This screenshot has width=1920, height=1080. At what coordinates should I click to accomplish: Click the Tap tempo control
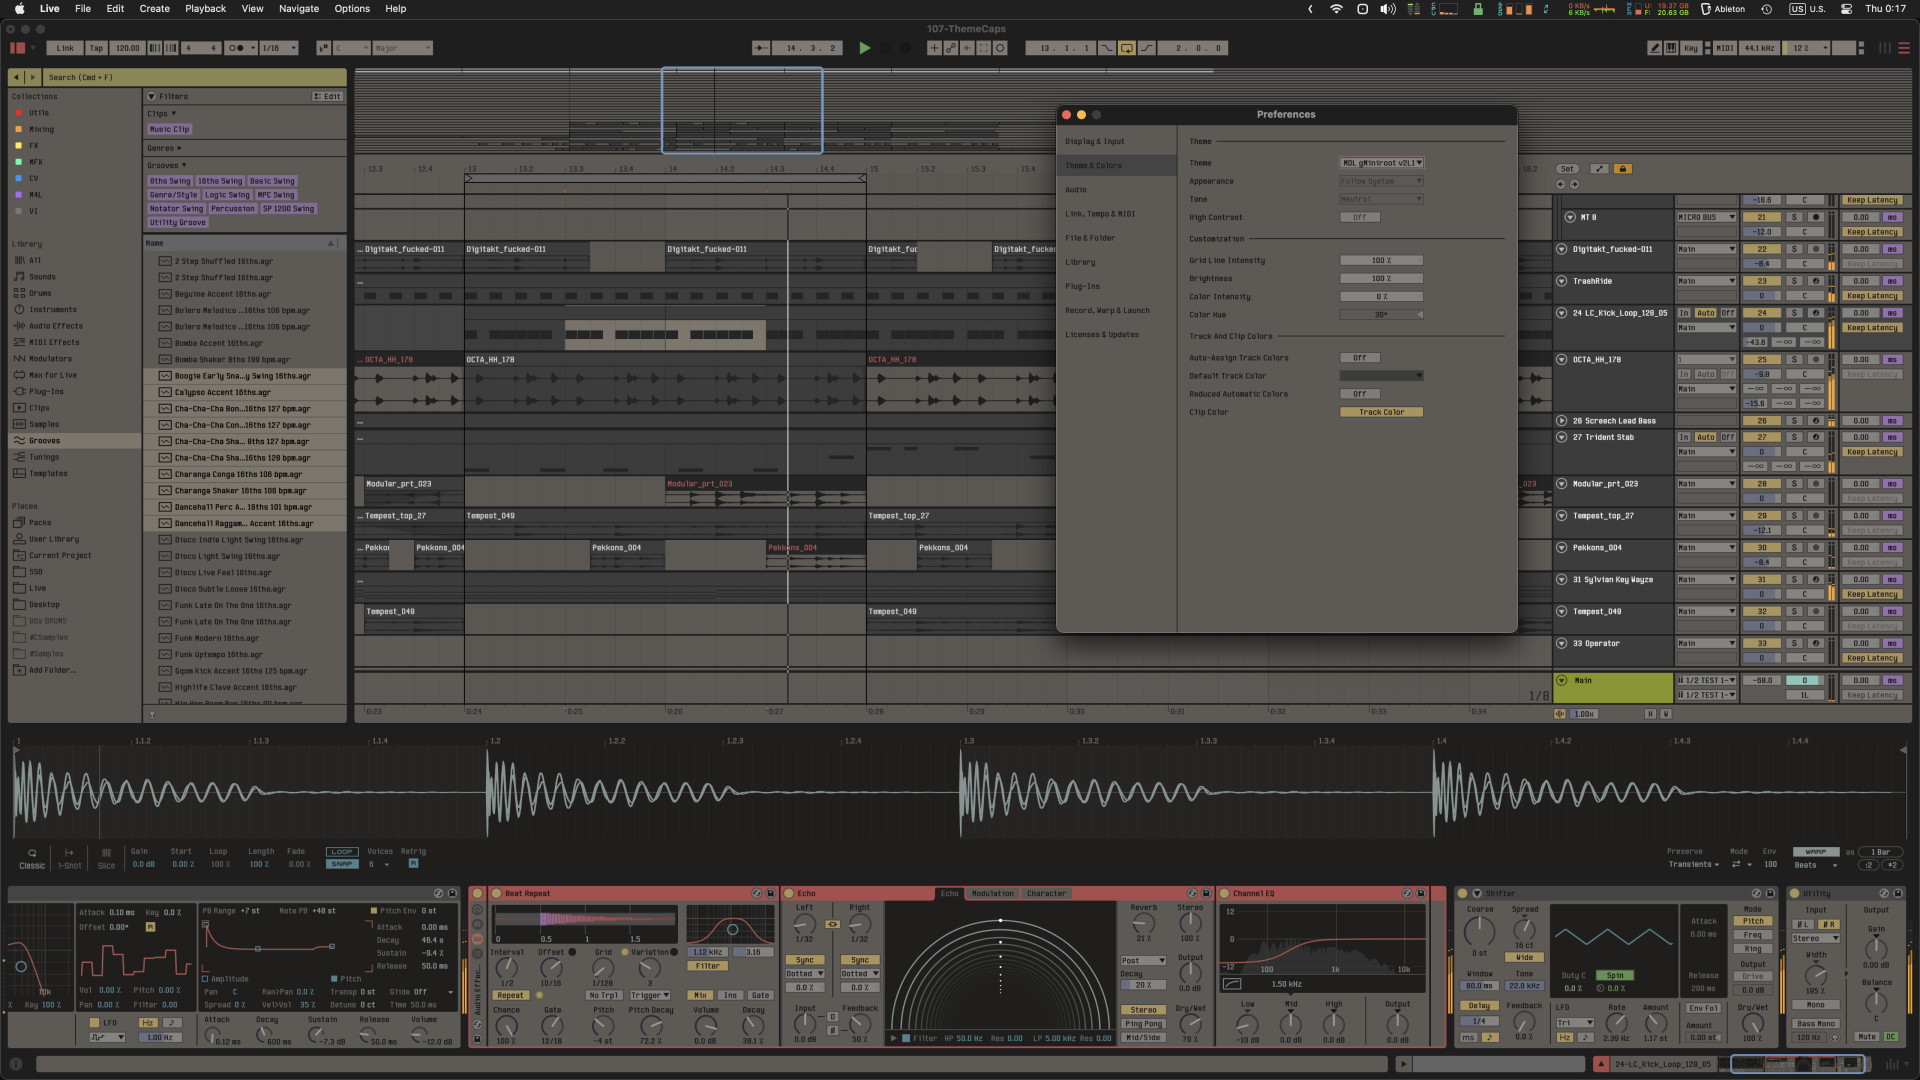point(96,47)
